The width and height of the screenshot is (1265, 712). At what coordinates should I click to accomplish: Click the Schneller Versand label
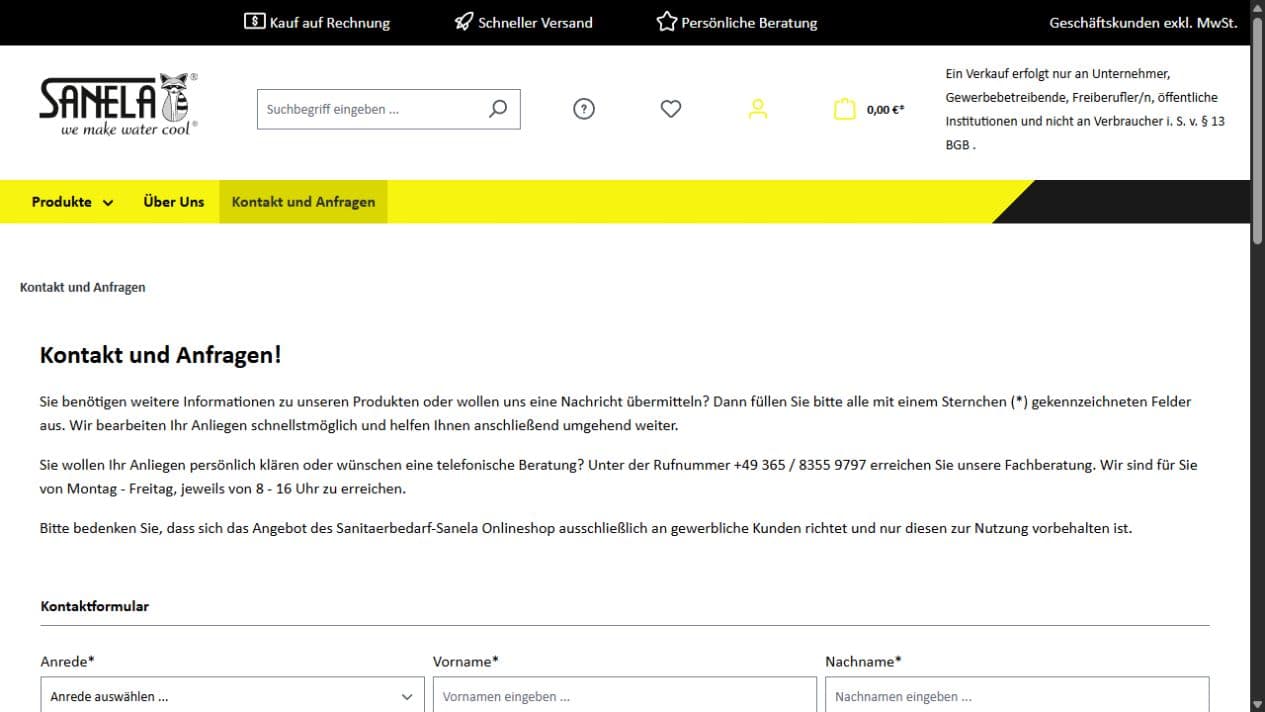pyautogui.click(x=535, y=22)
